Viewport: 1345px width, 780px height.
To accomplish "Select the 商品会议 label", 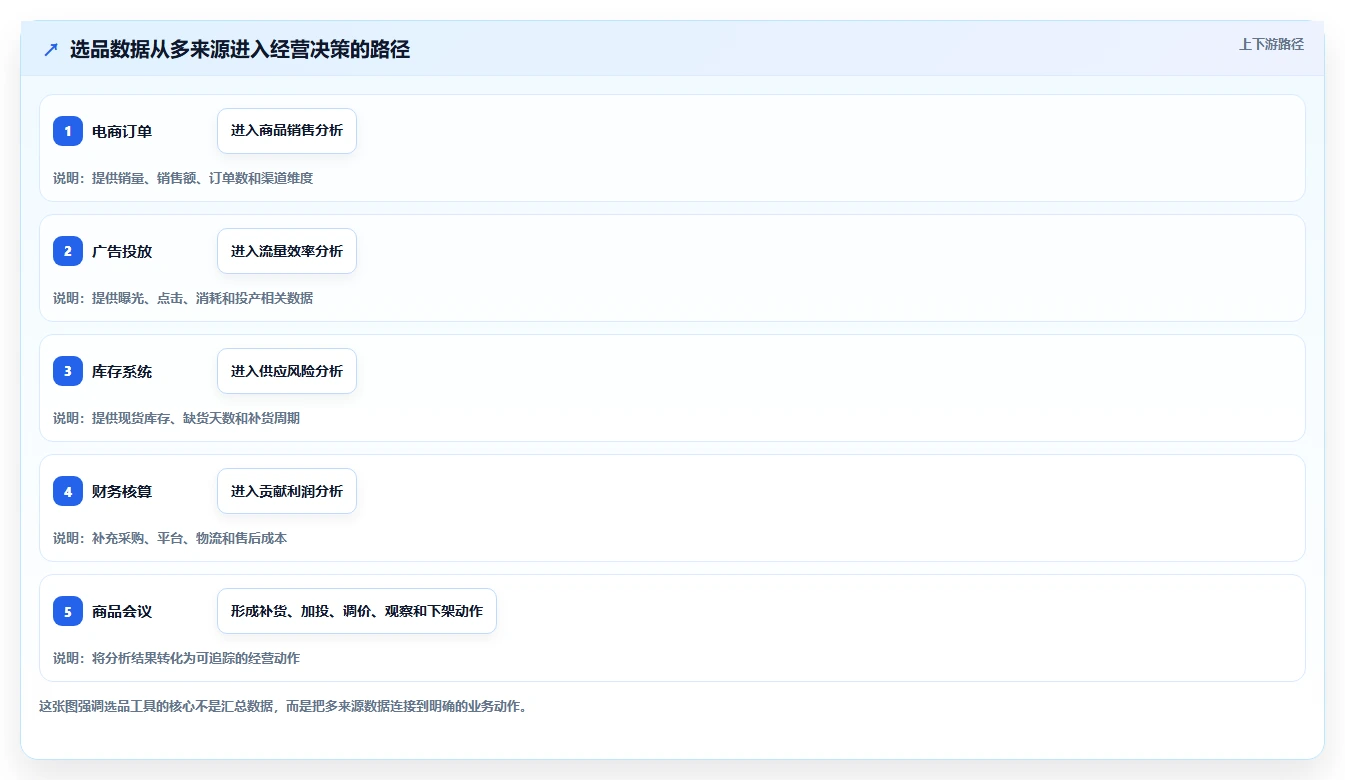I will pos(122,611).
